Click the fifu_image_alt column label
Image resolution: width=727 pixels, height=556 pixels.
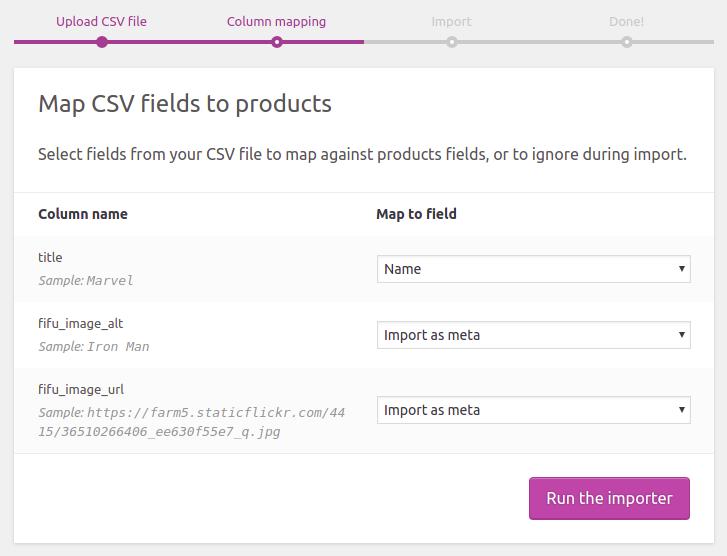coord(80,324)
